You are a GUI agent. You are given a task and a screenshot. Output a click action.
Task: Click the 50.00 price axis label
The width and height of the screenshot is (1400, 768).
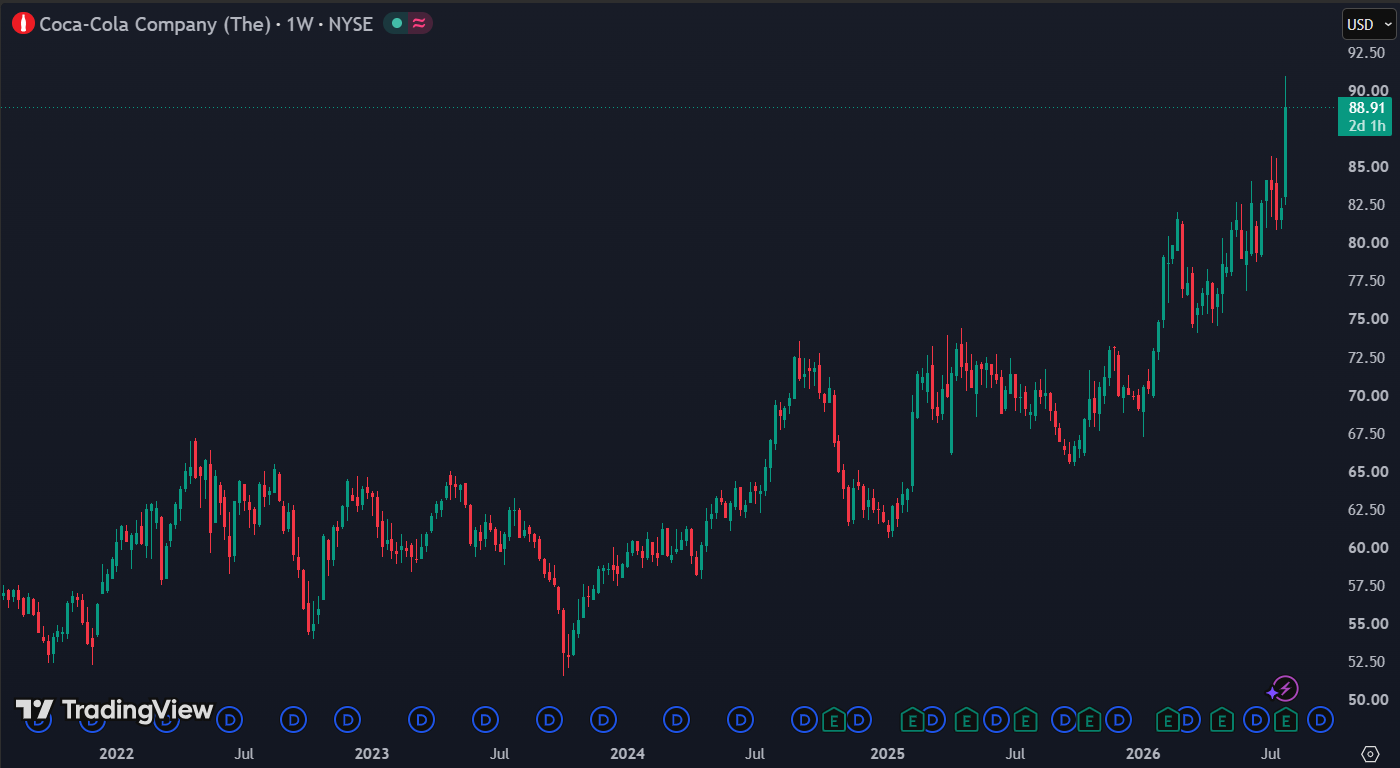[1366, 700]
